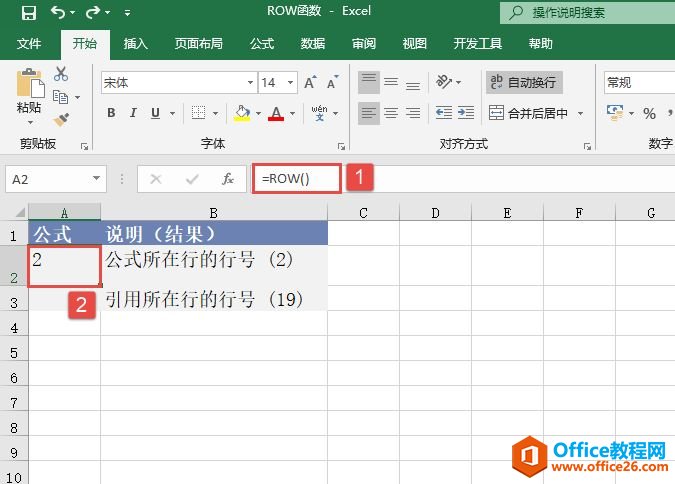Toggle Align Right horizontal alignment
The width and height of the screenshot is (675, 484).
pos(413,113)
